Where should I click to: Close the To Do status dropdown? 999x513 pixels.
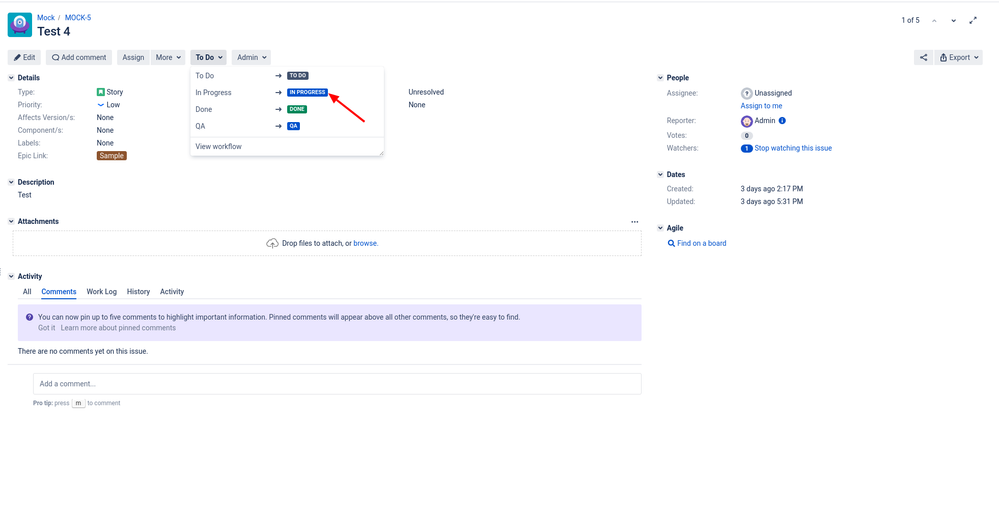click(x=208, y=57)
